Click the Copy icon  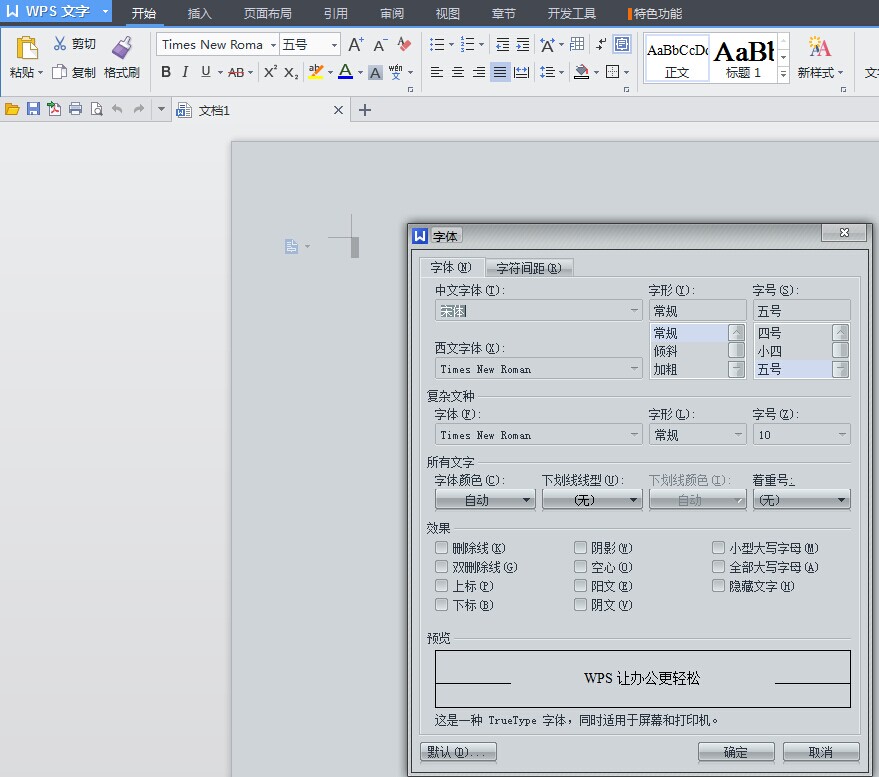click(x=59, y=72)
